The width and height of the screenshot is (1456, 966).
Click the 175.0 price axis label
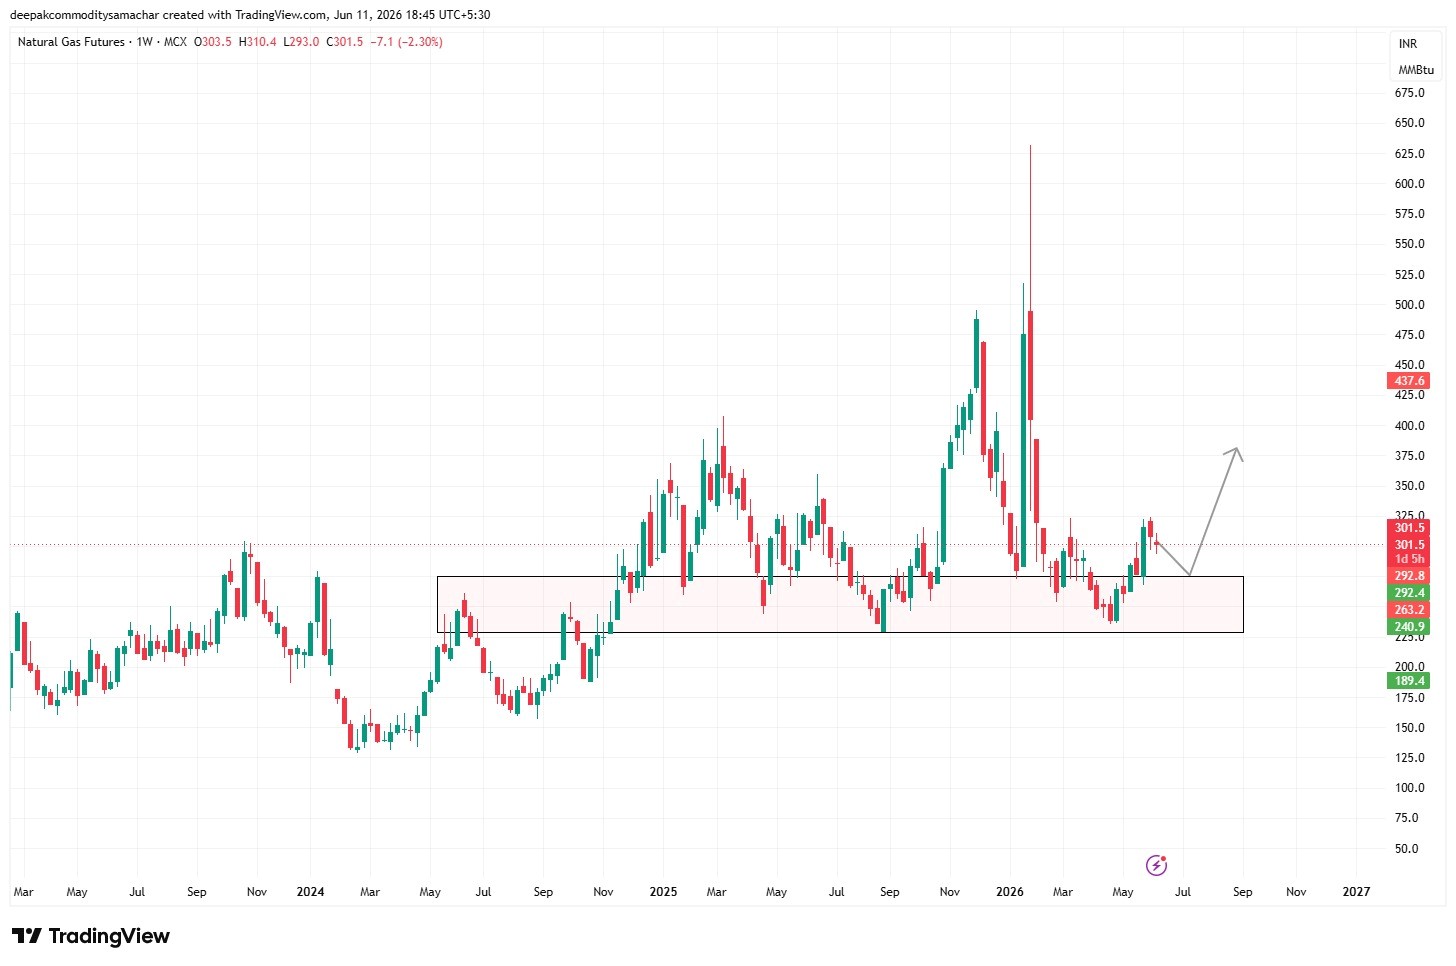[1409, 698]
